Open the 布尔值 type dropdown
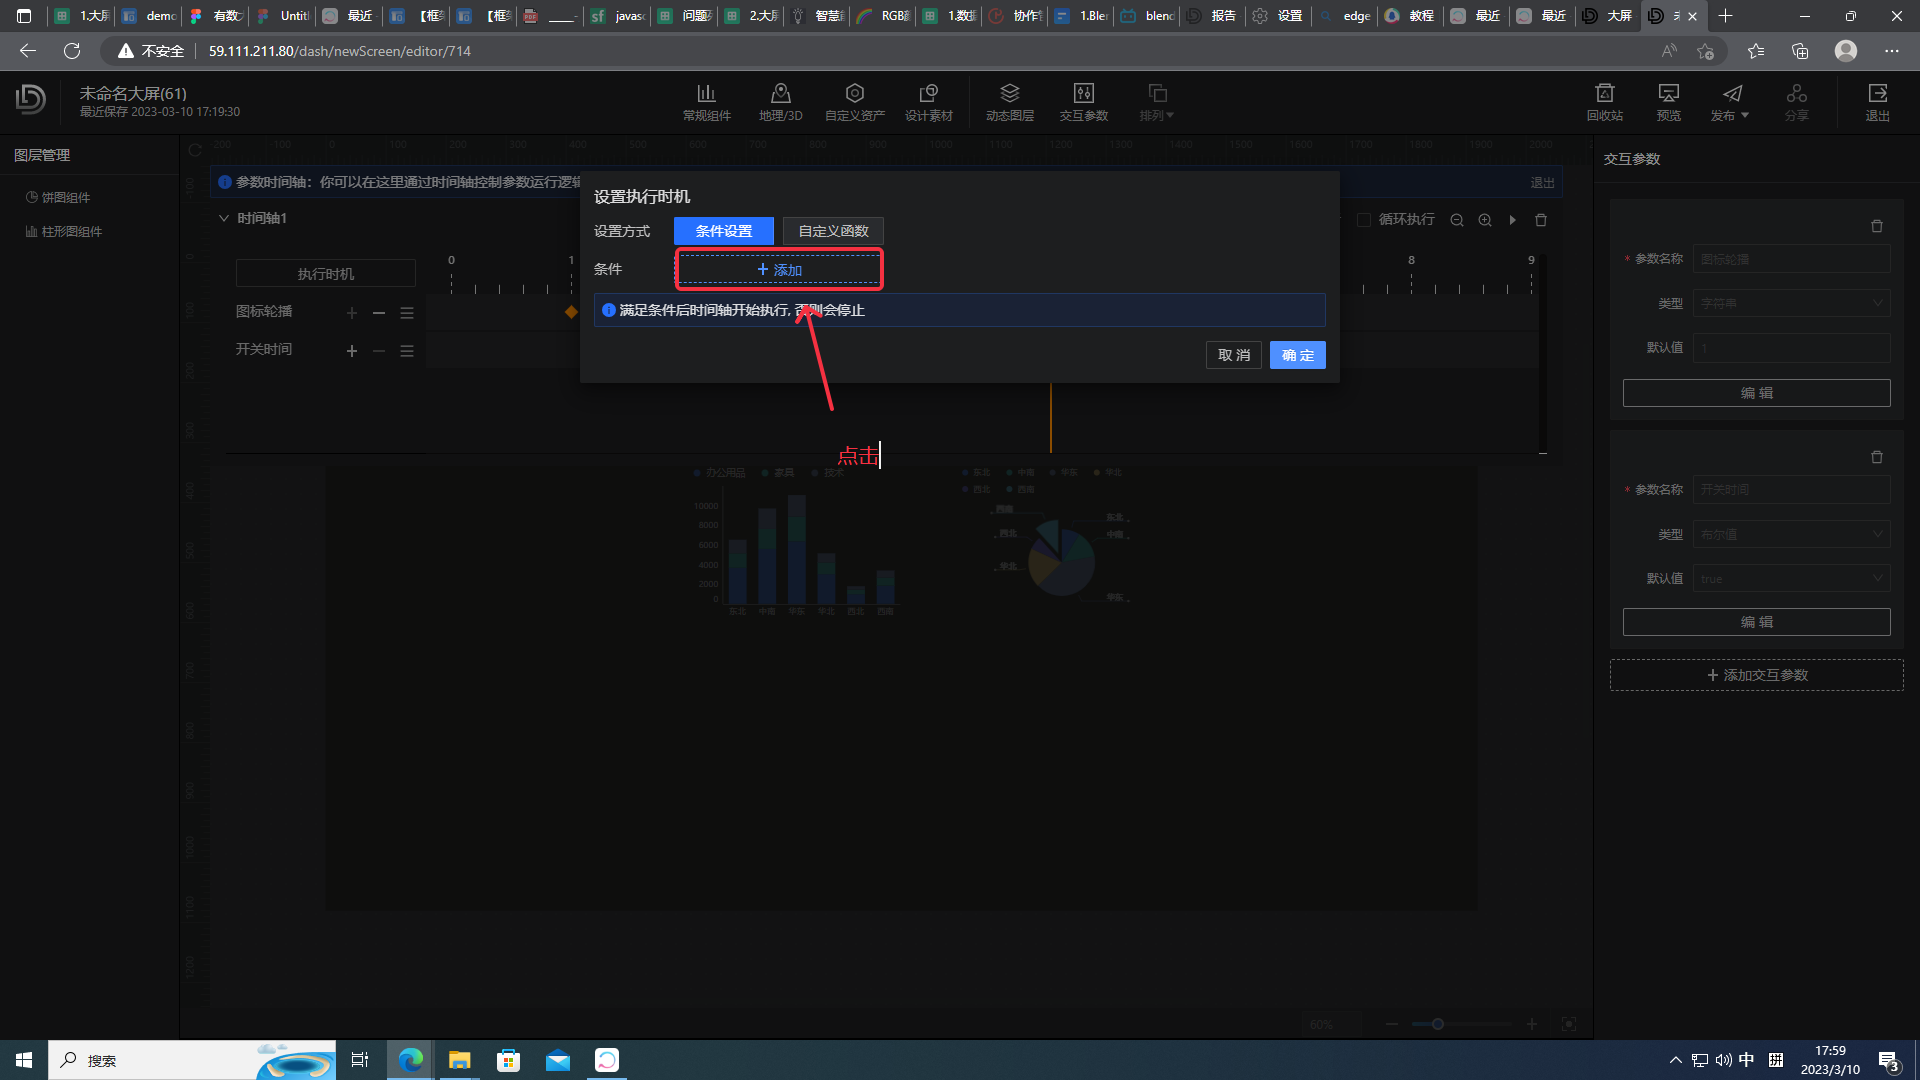 (1791, 534)
